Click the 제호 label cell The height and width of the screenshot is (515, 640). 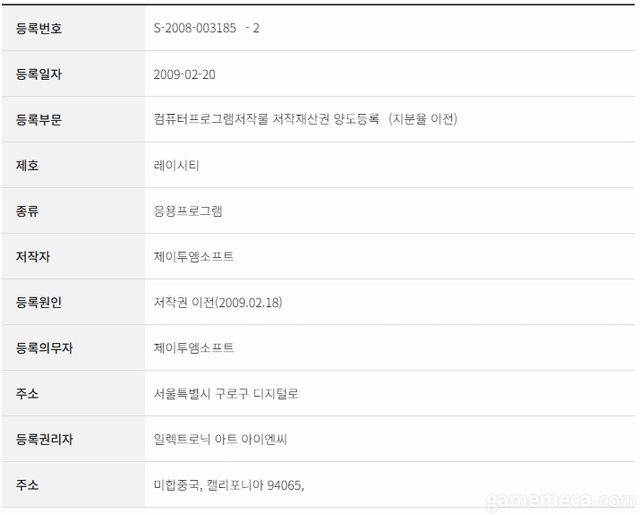click(x=27, y=165)
